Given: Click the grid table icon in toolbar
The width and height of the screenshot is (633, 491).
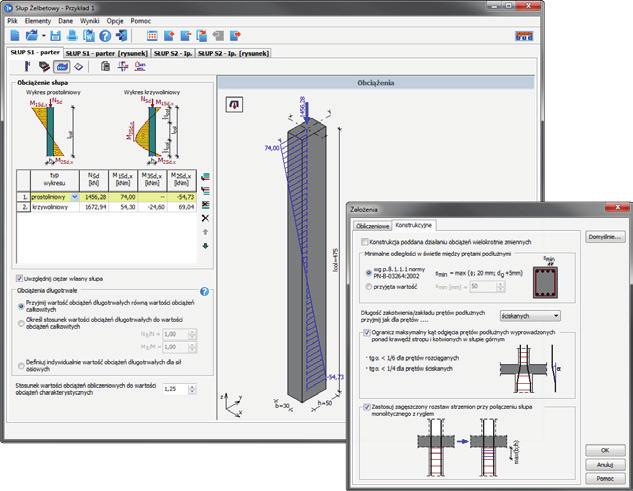Looking at the screenshot, I should [152, 36].
